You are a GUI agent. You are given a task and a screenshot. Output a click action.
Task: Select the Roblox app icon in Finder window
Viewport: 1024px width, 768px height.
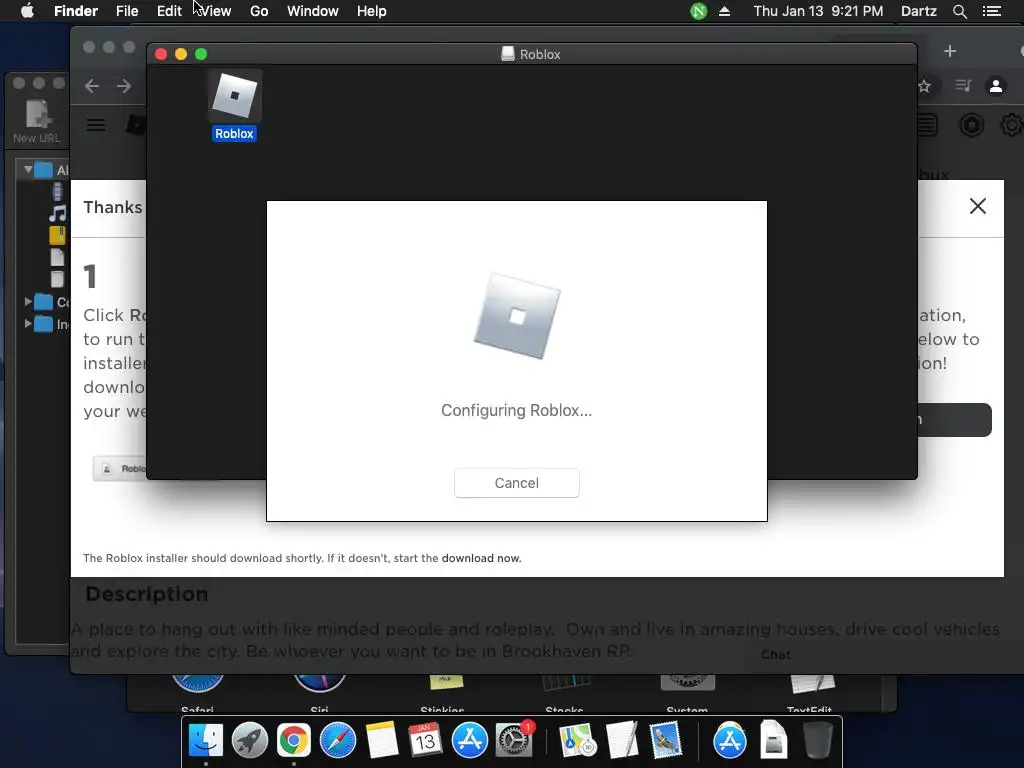click(x=234, y=96)
